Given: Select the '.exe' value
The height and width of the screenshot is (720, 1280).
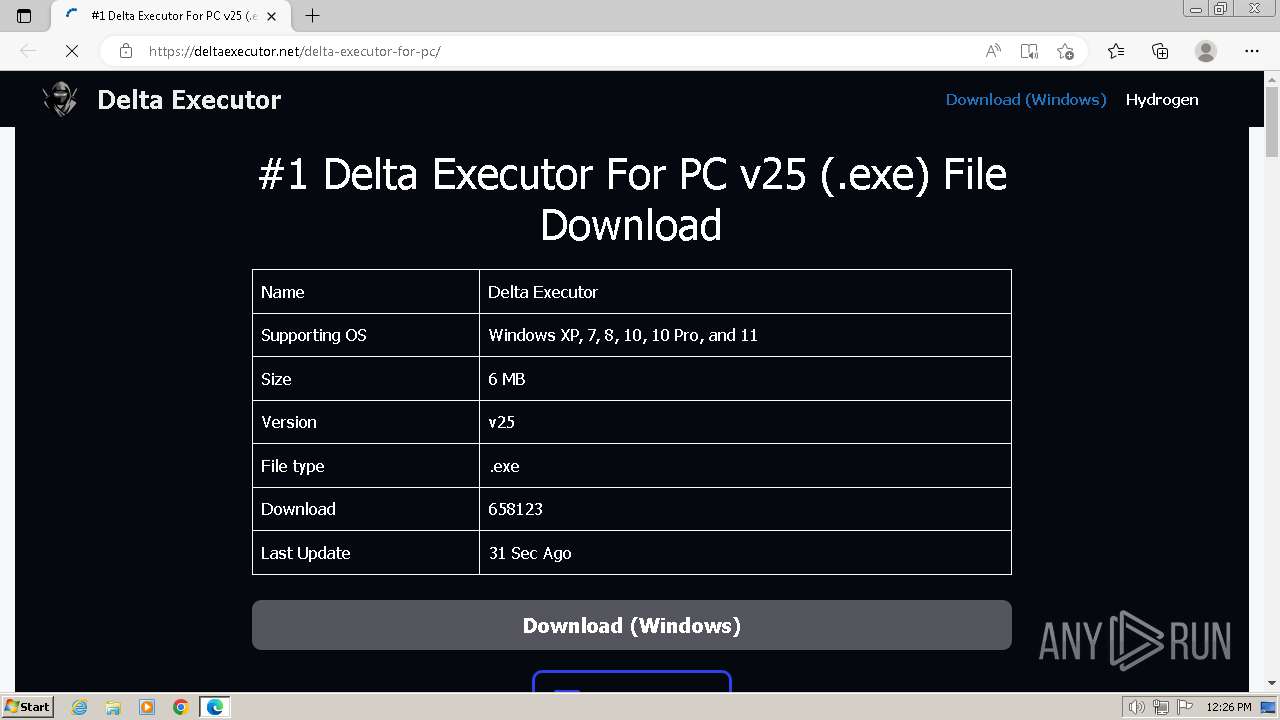Looking at the screenshot, I should pyautogui.click(x=503, y=466).
